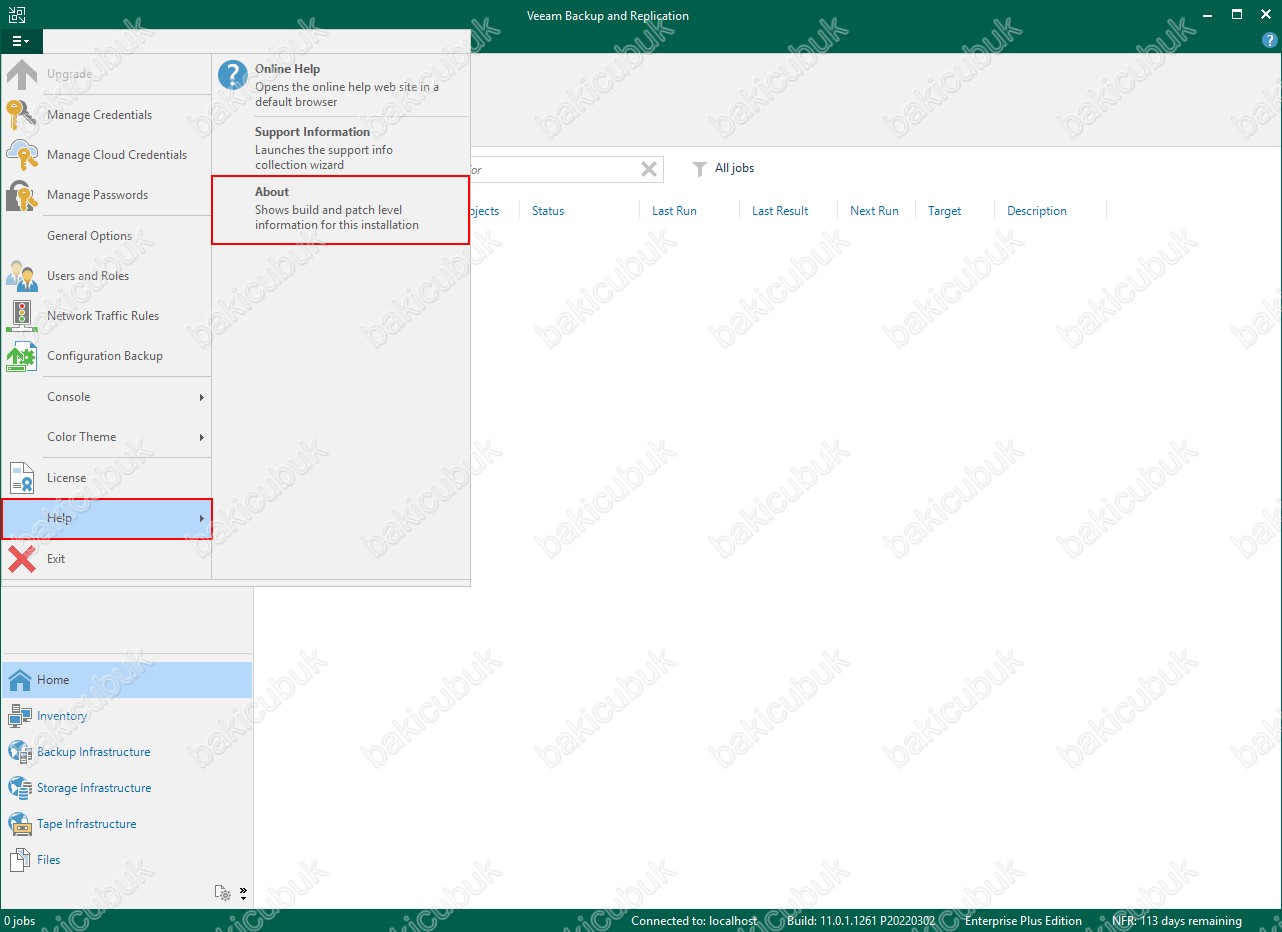1282x932 pixels.
Task: Click the Network Traffic Rules traffic-light icon
Action: point(22,316)
